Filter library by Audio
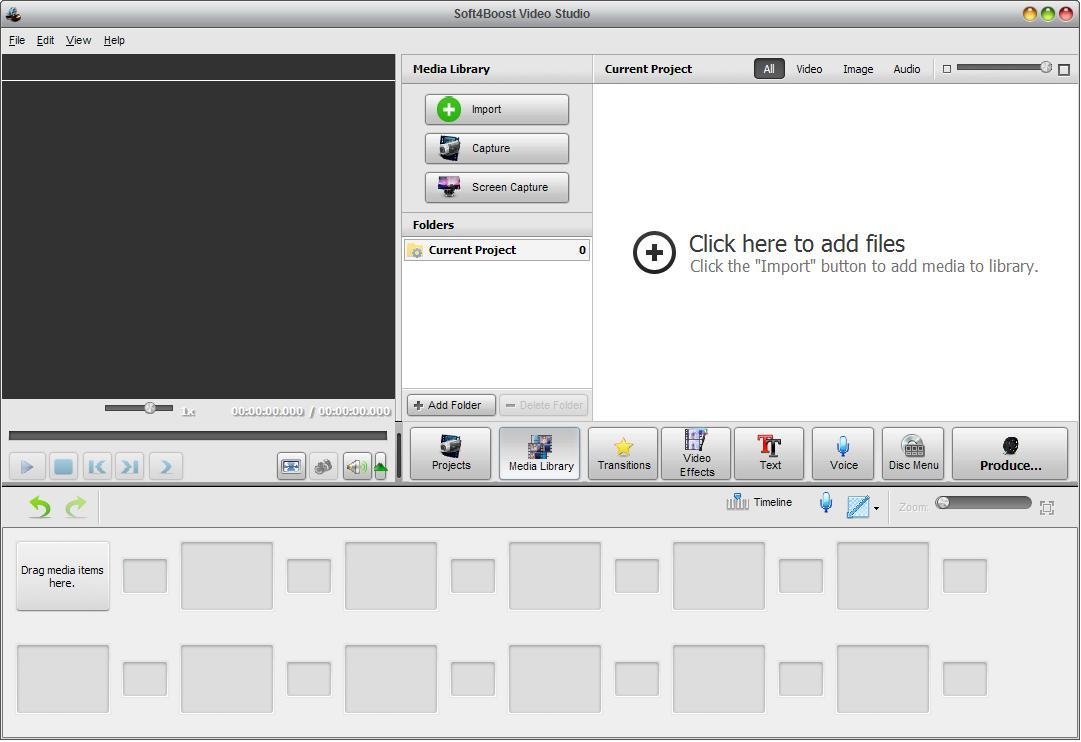The width and height of the screenshot is (1081, 742). [x=907, y=69]
